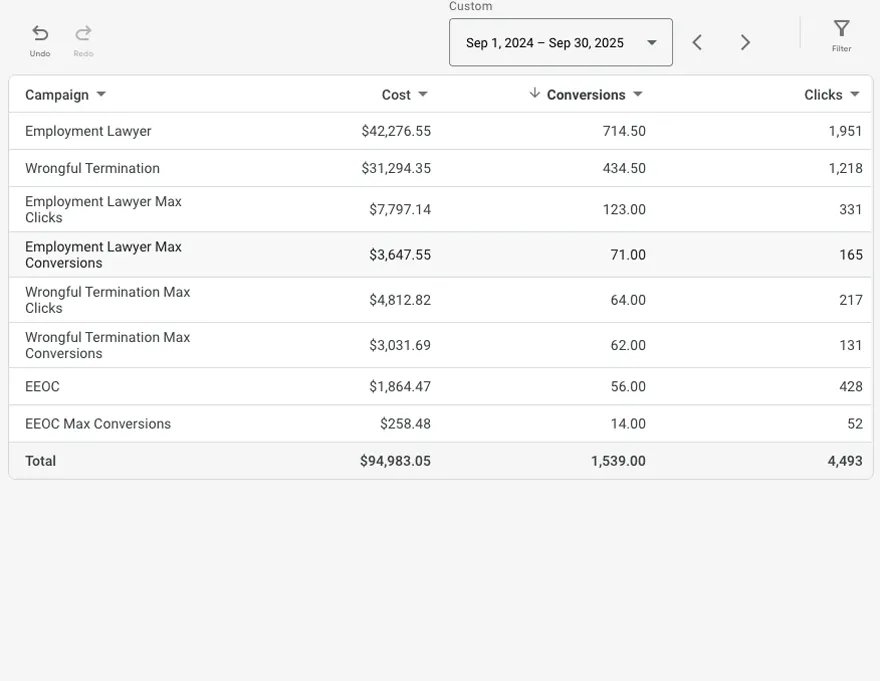Select the Wrongful Termination campaign row

click(x=92, y=168)
